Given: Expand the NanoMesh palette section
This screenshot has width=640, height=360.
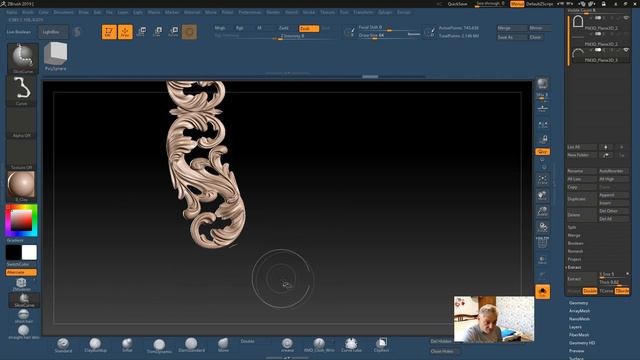Looking at the screenshot, I should tap(580, 319).
